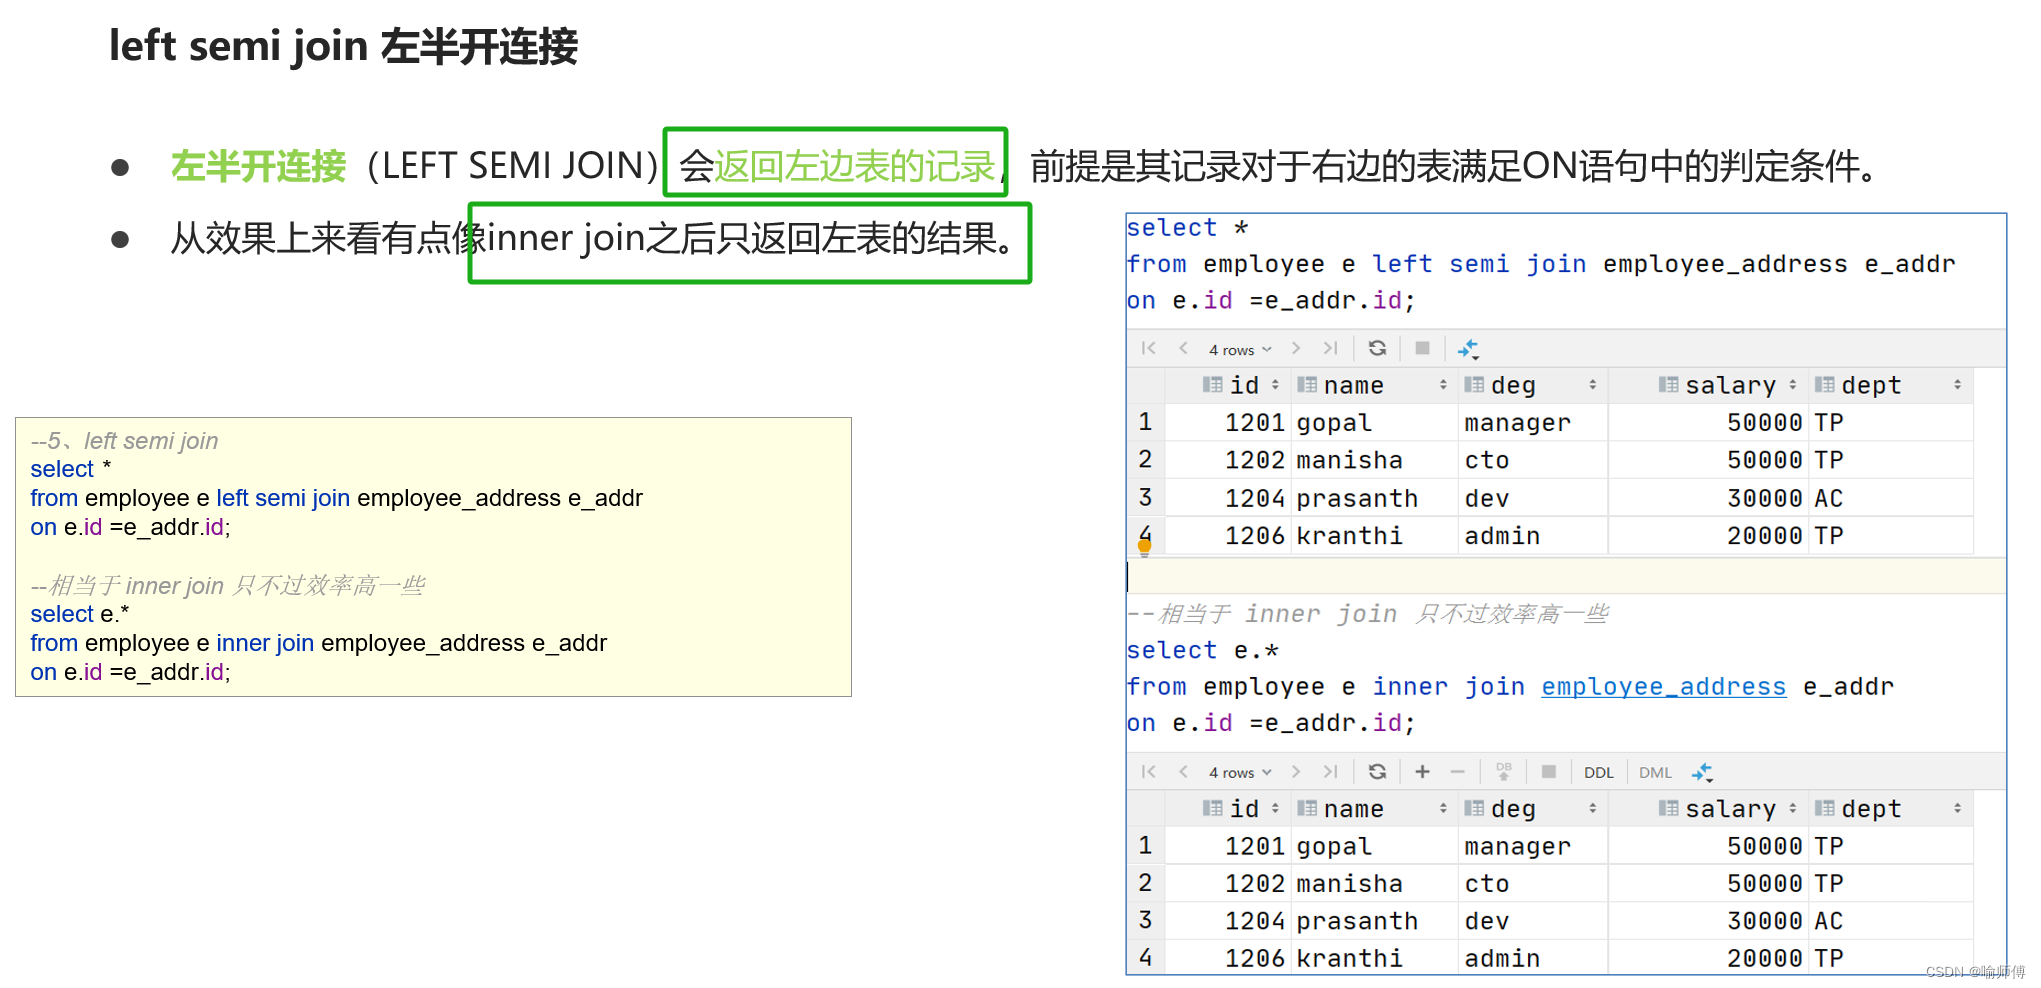Click 'left semi join' keyword in right editor query
This screenshot has width=2041, height=988.
1479,264
